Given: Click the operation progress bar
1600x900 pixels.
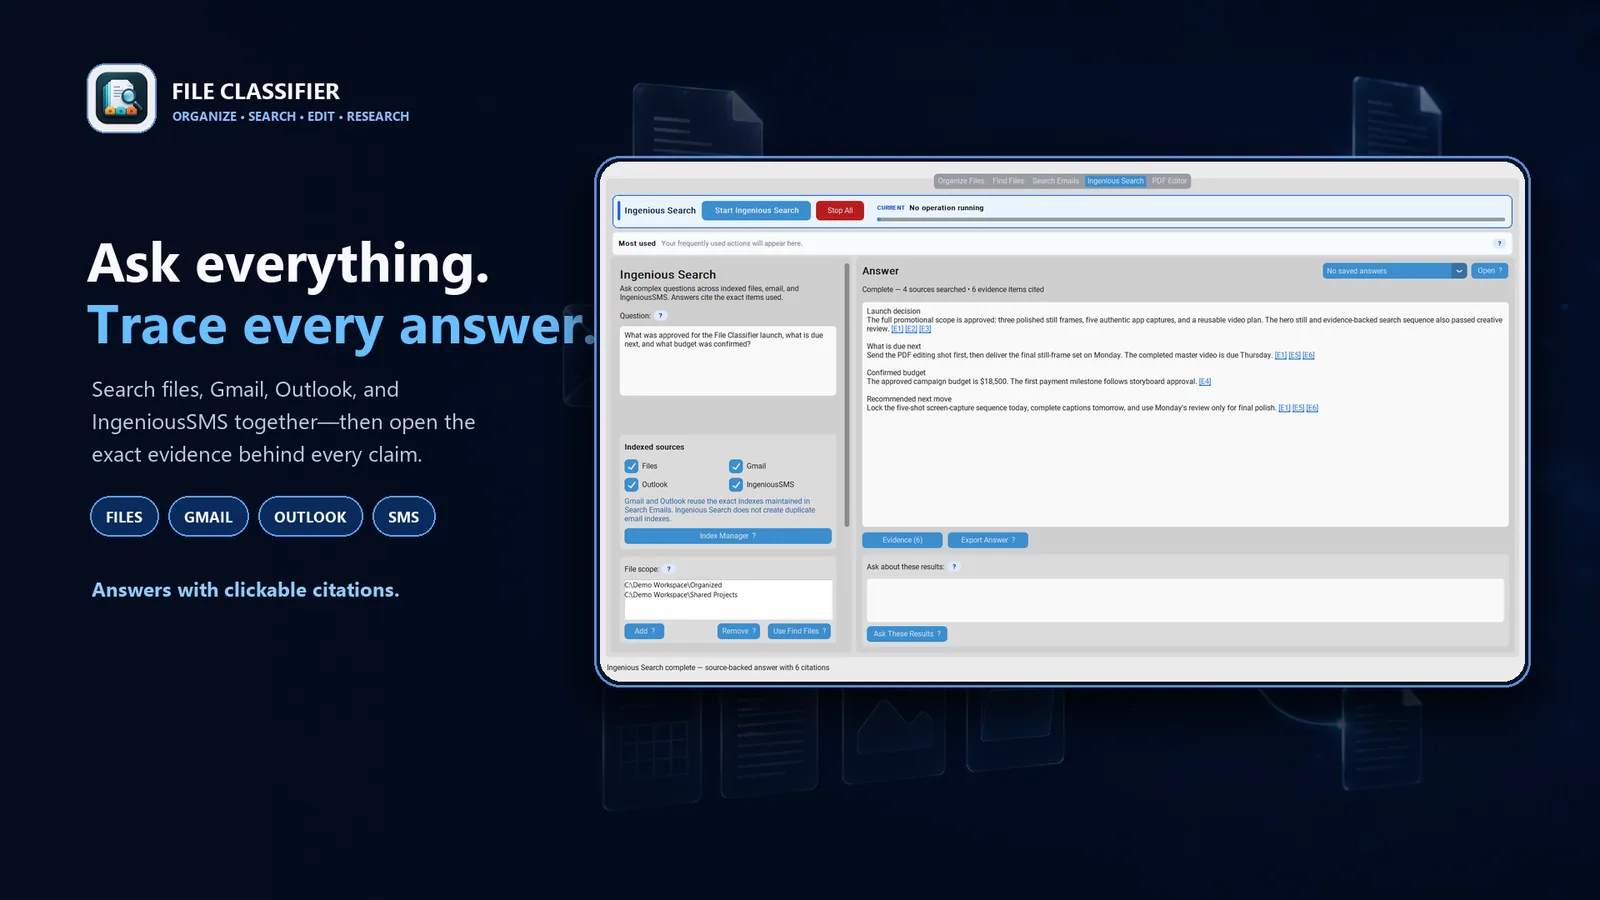Looking at the screenshot, I should coord(1190,219).
